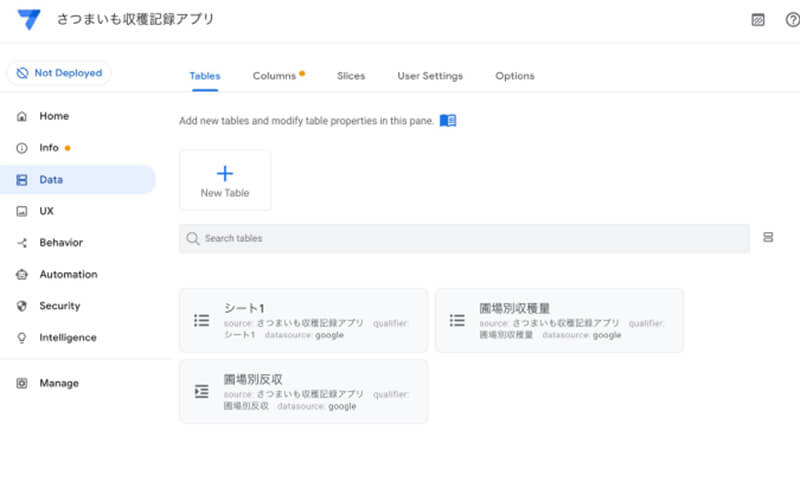
Task: Open the Intelligence section
Action: coord(67,338)
